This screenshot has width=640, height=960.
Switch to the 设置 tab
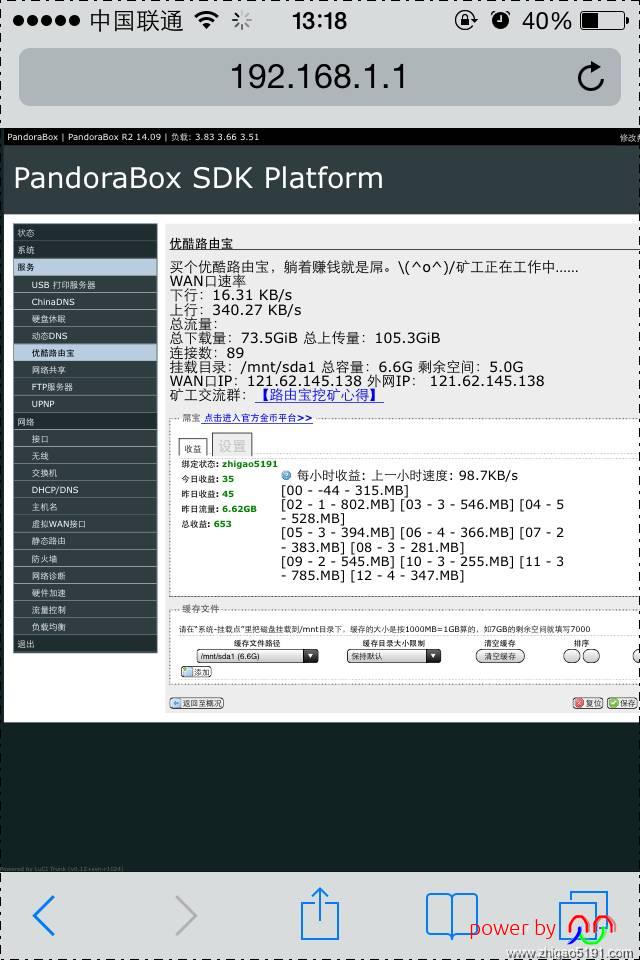coord(232,444)
